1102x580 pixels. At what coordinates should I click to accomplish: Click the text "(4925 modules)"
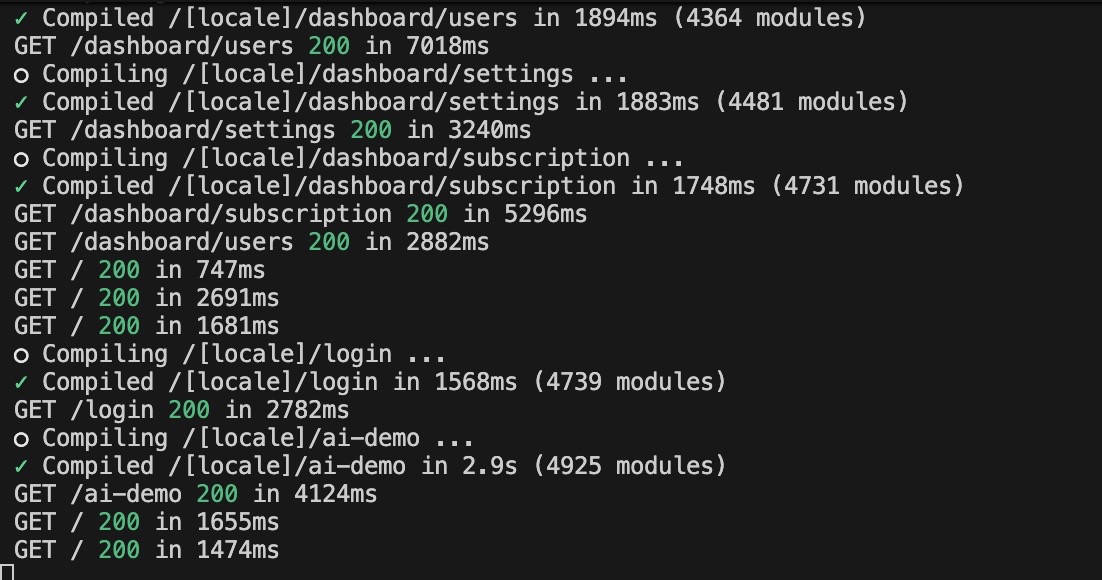(630, 465)
